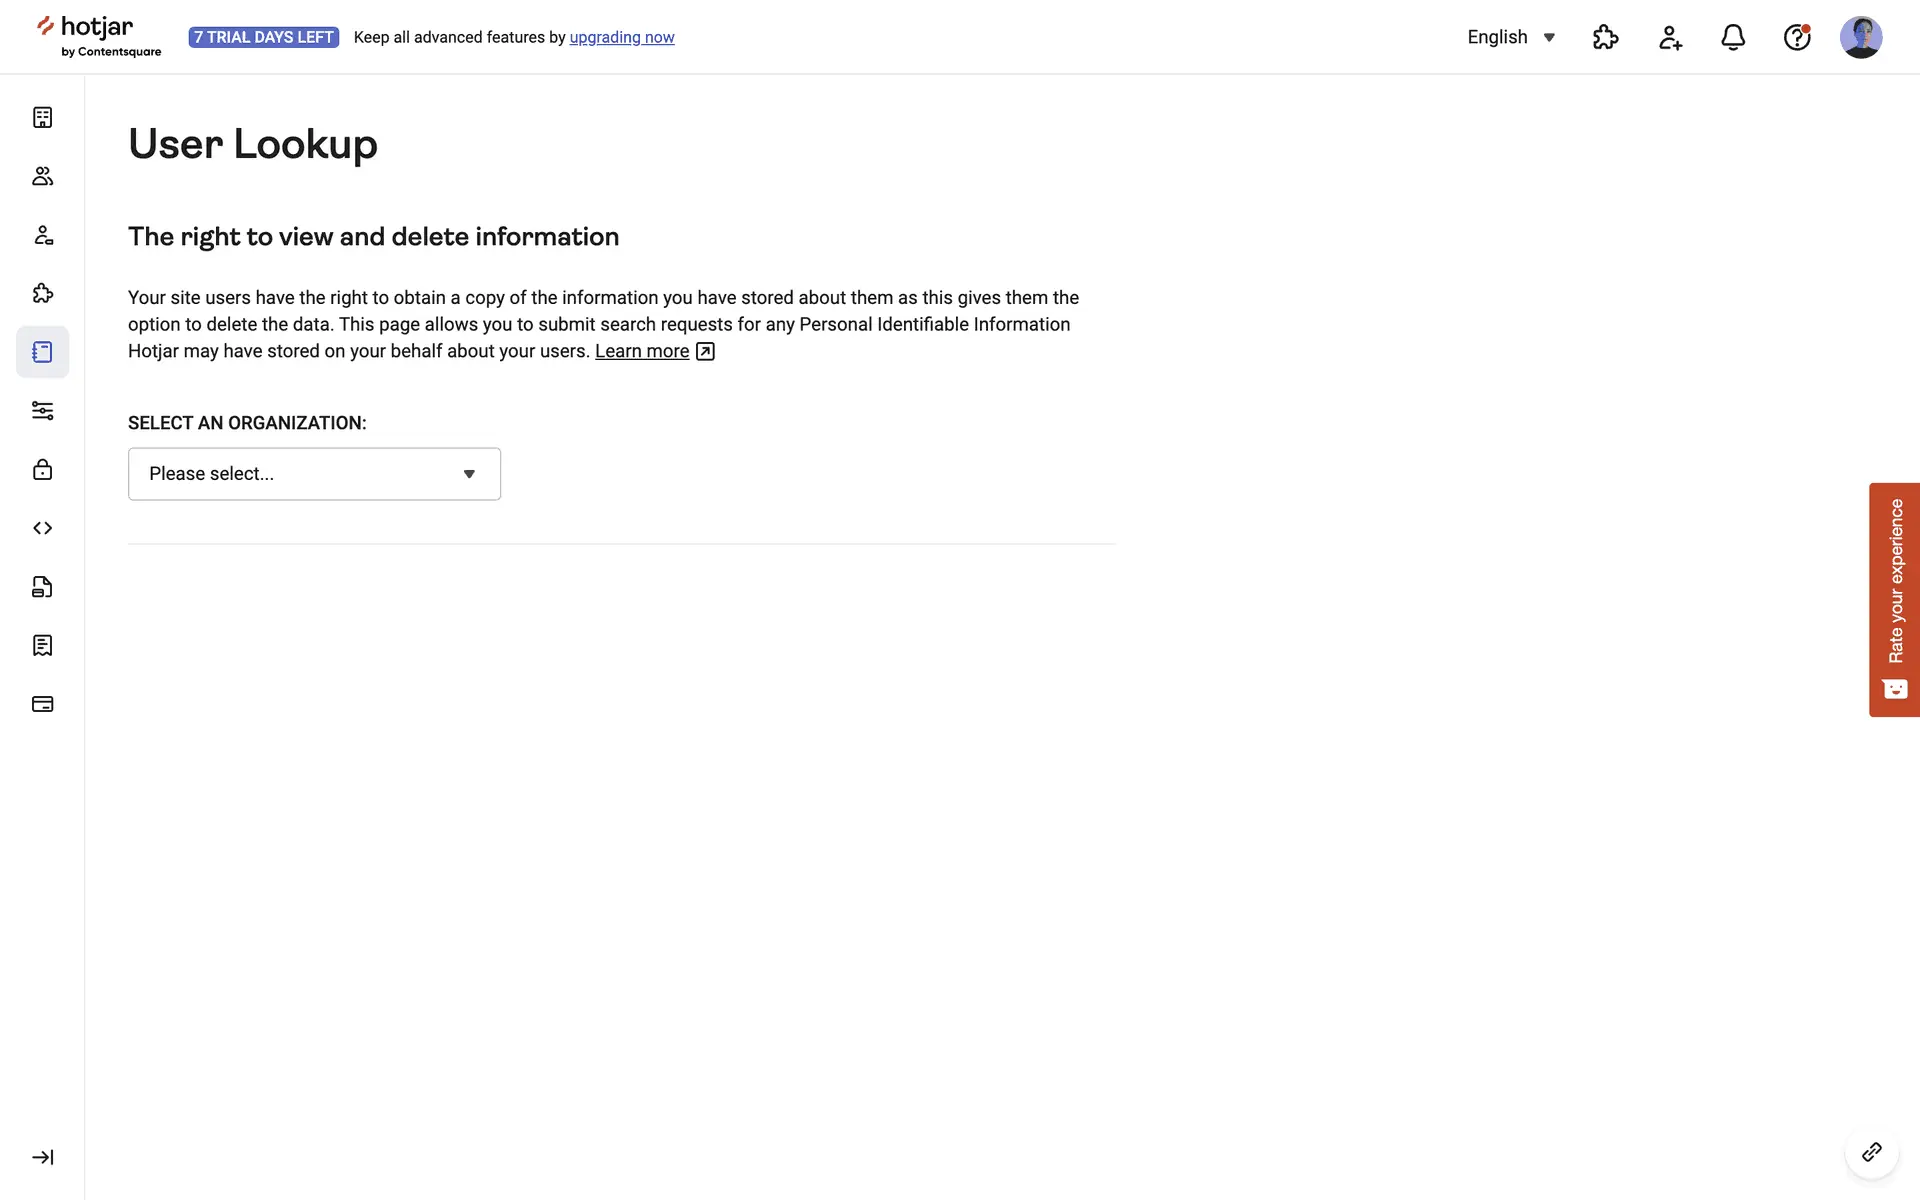Open the profile avatar menu

point(1860,38)
